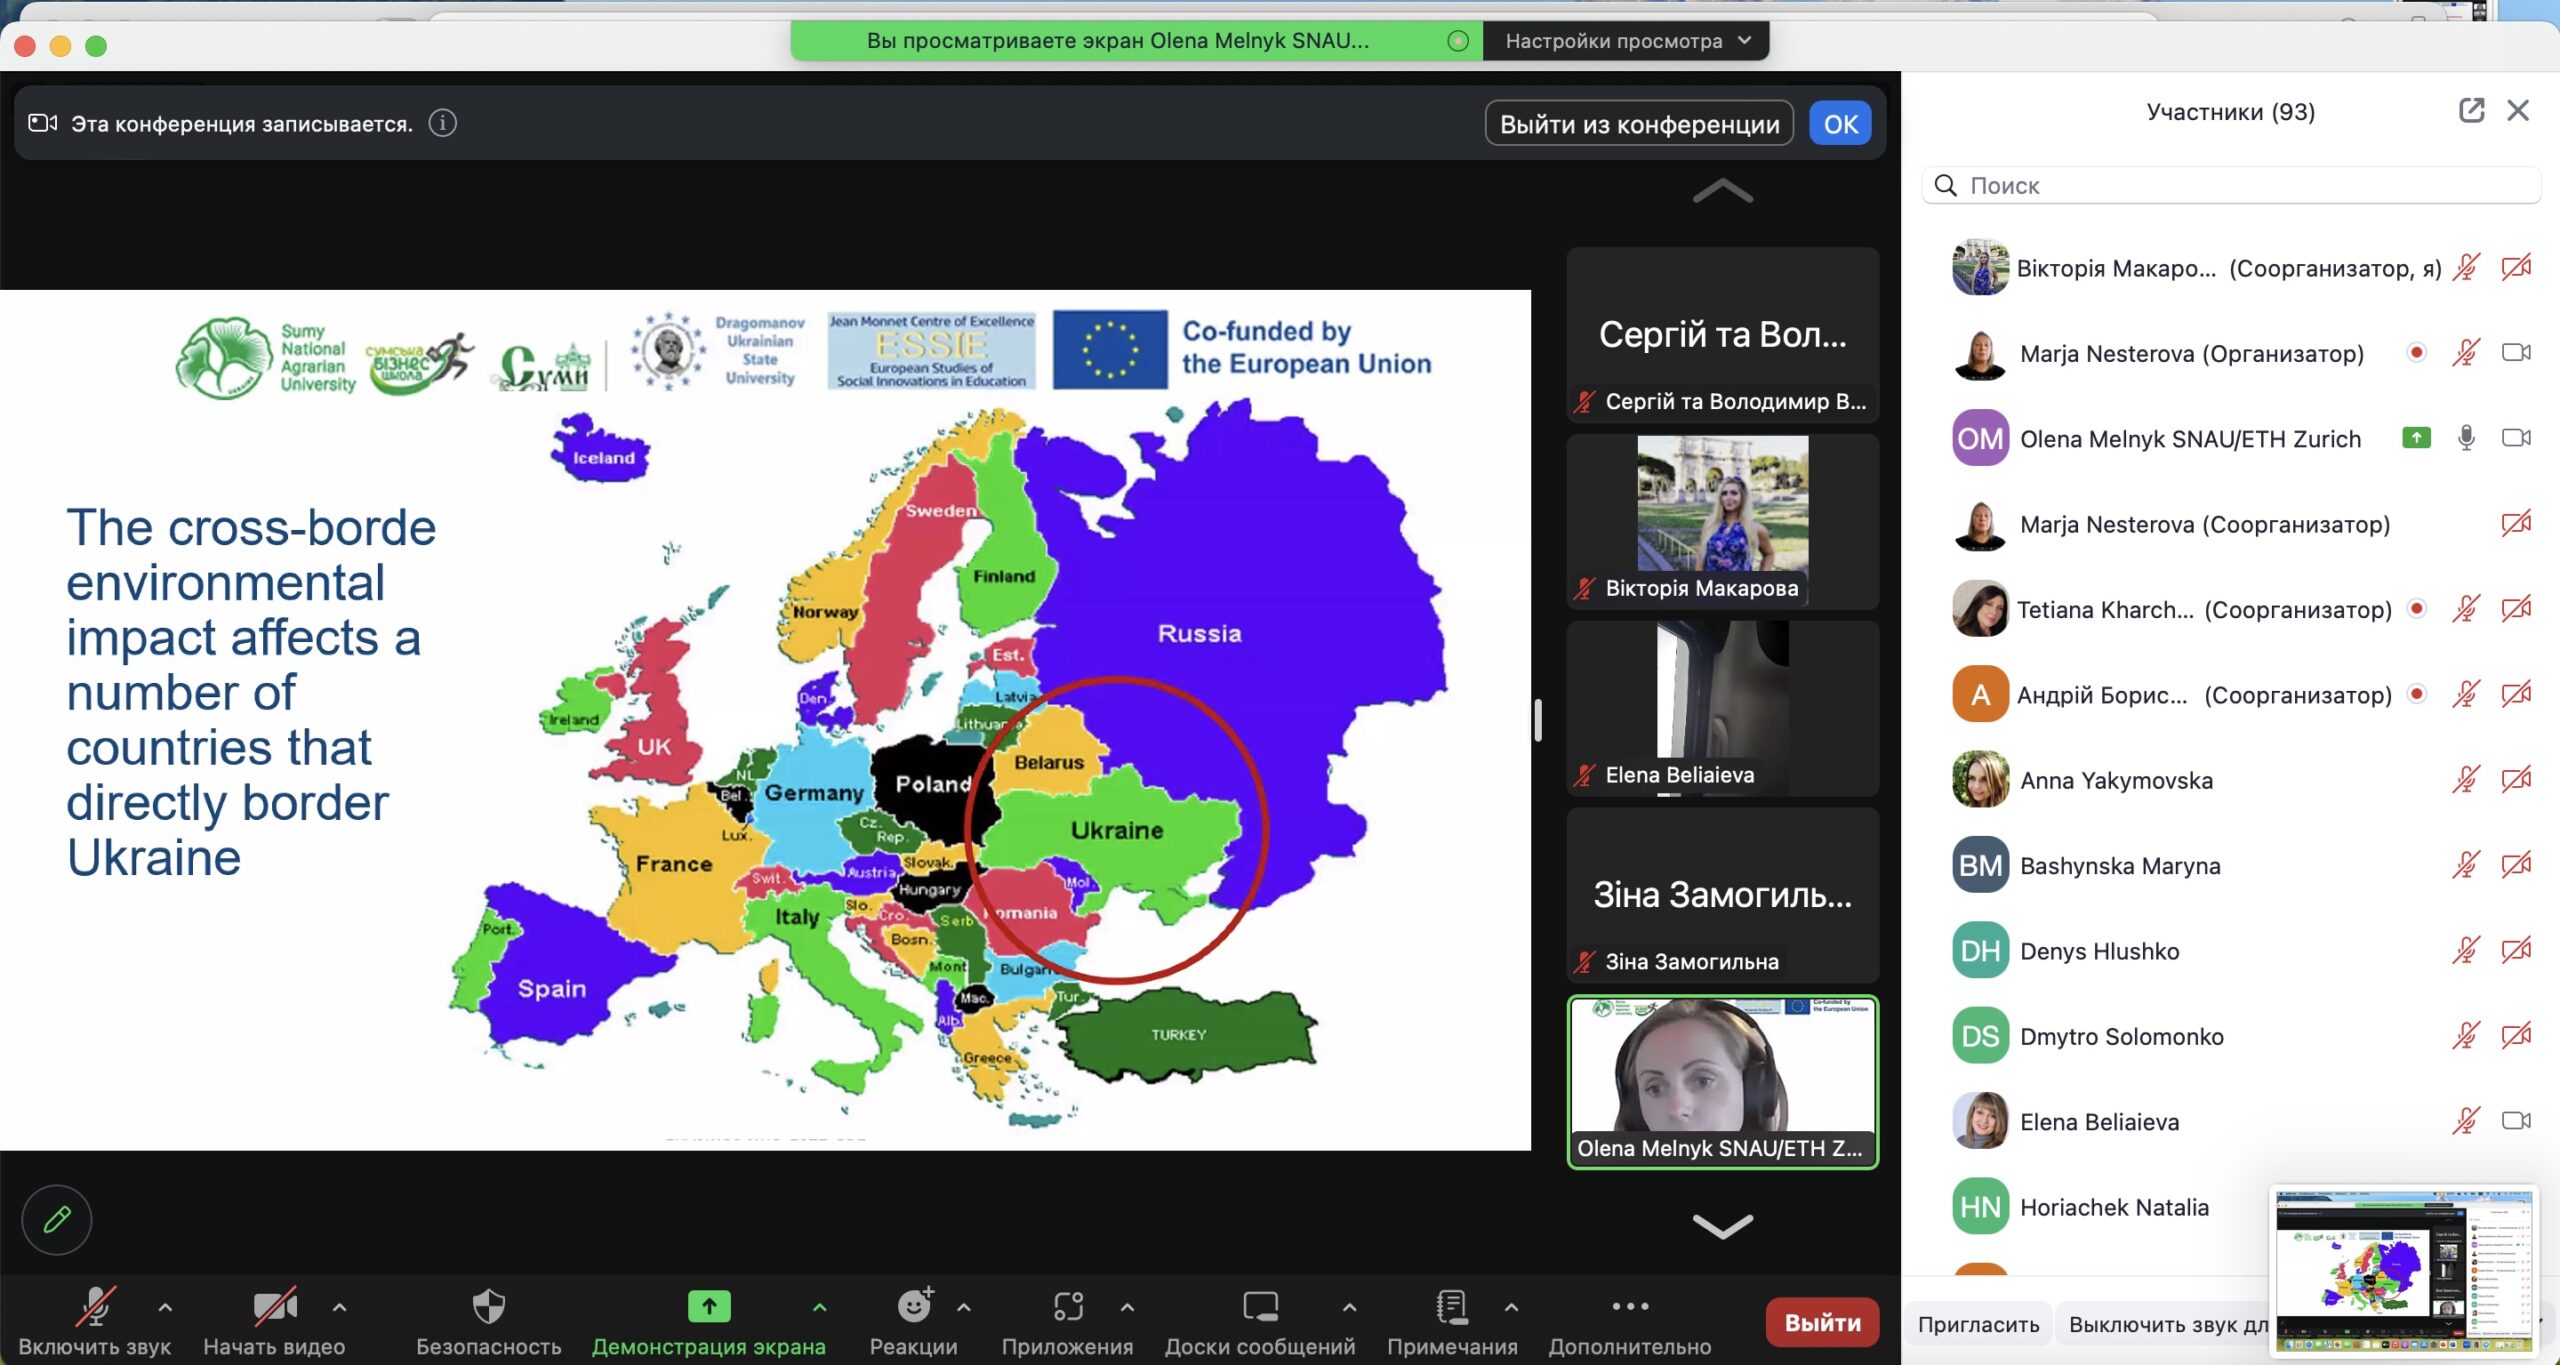Turn on camera with Начать видео
Image resolution: width=2560 pixels, height=1365 pixels.
pos(274,1306)
